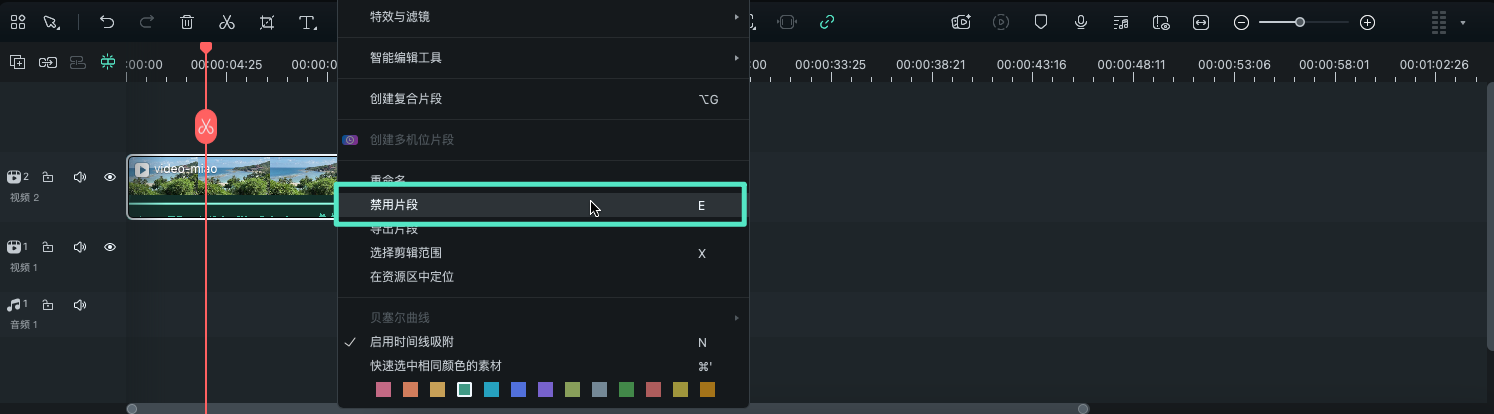Click the 贝塞尔曲线 submenu entry
The image size is (1494, 414).
pos(543,318)
